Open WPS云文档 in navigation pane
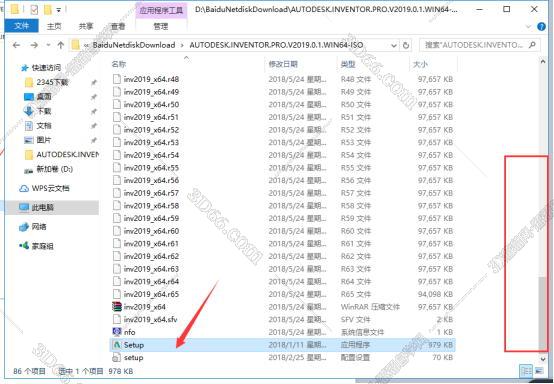 coord(51,188)
